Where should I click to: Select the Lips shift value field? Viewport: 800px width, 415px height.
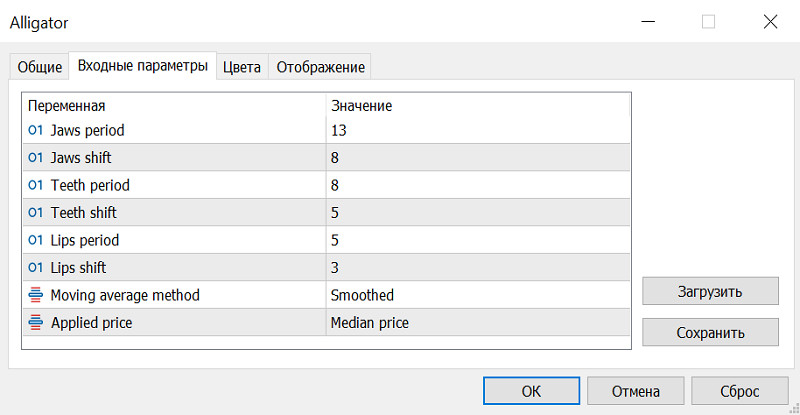tap(477, 268)
